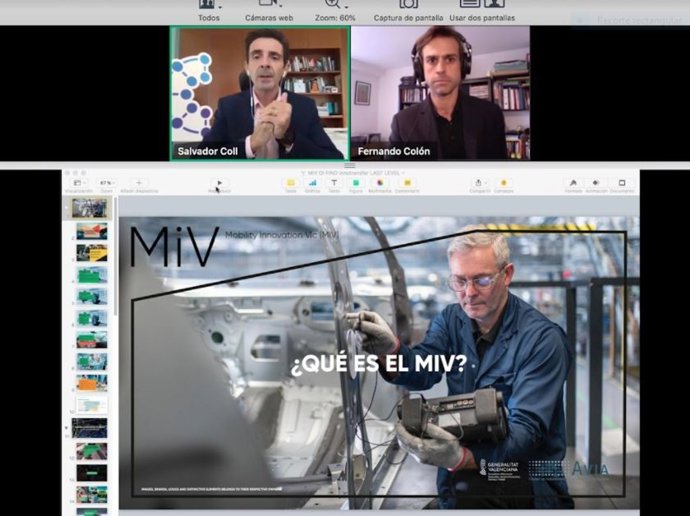
Task: Open the Multimedia insert icon
Action: 379,183
